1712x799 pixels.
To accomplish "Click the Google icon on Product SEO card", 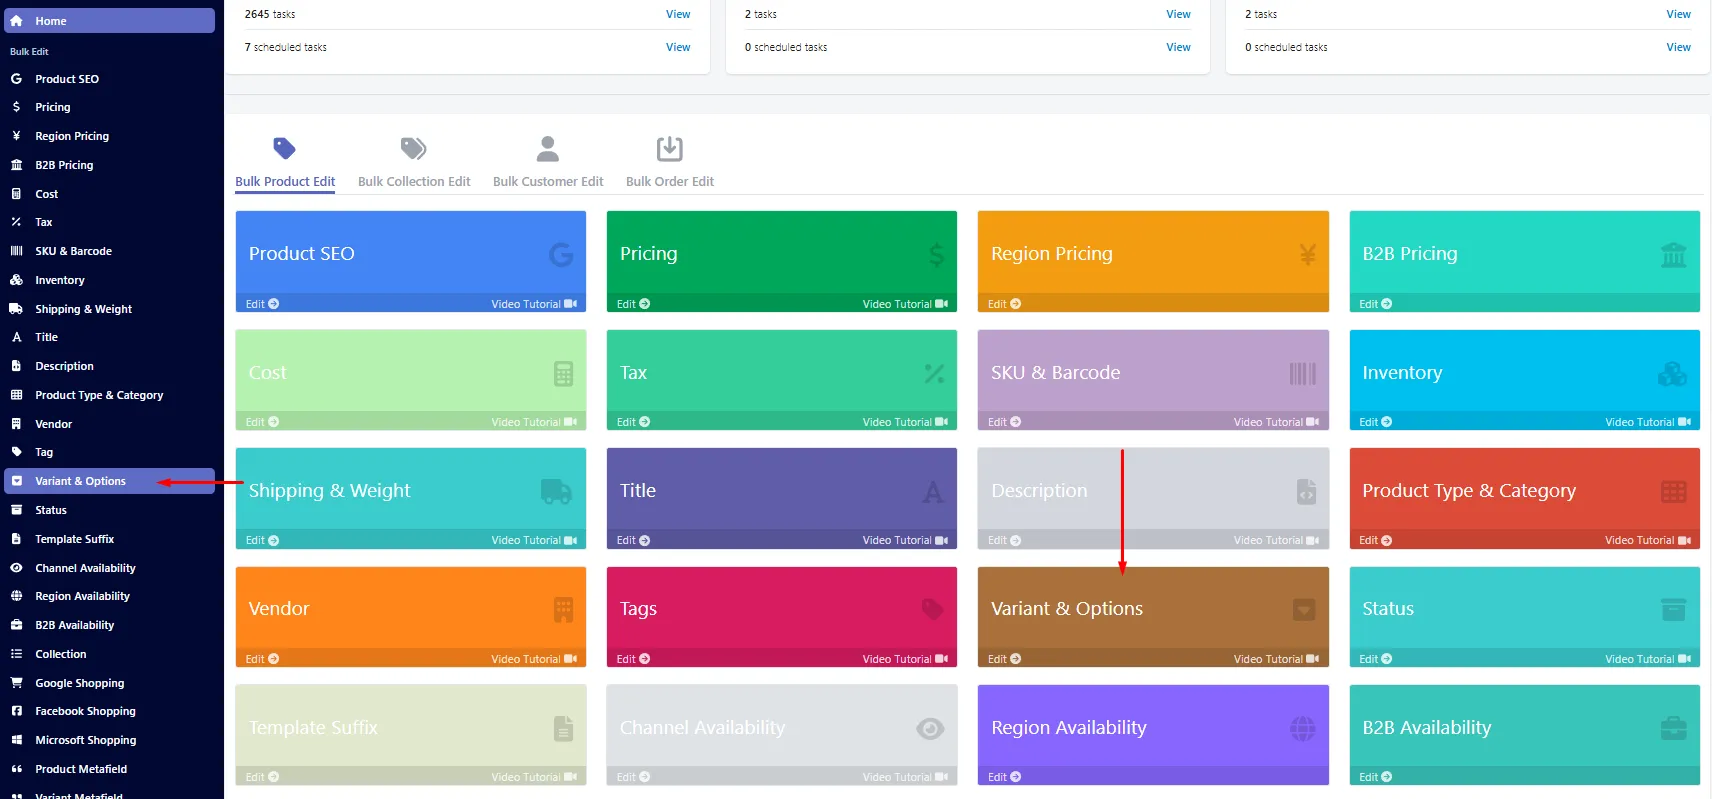I will point(561,255).
